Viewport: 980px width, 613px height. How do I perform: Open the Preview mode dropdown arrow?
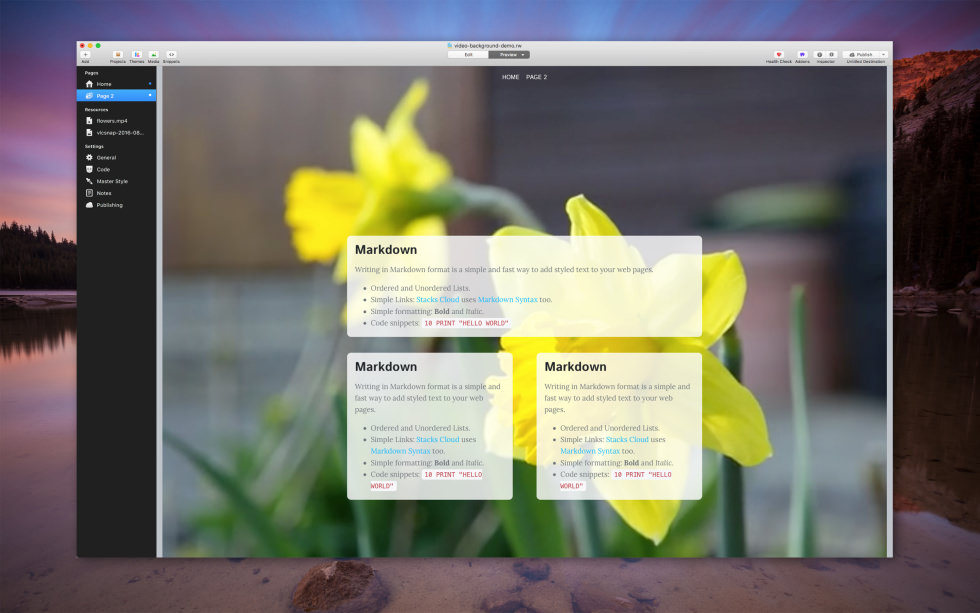524,55
